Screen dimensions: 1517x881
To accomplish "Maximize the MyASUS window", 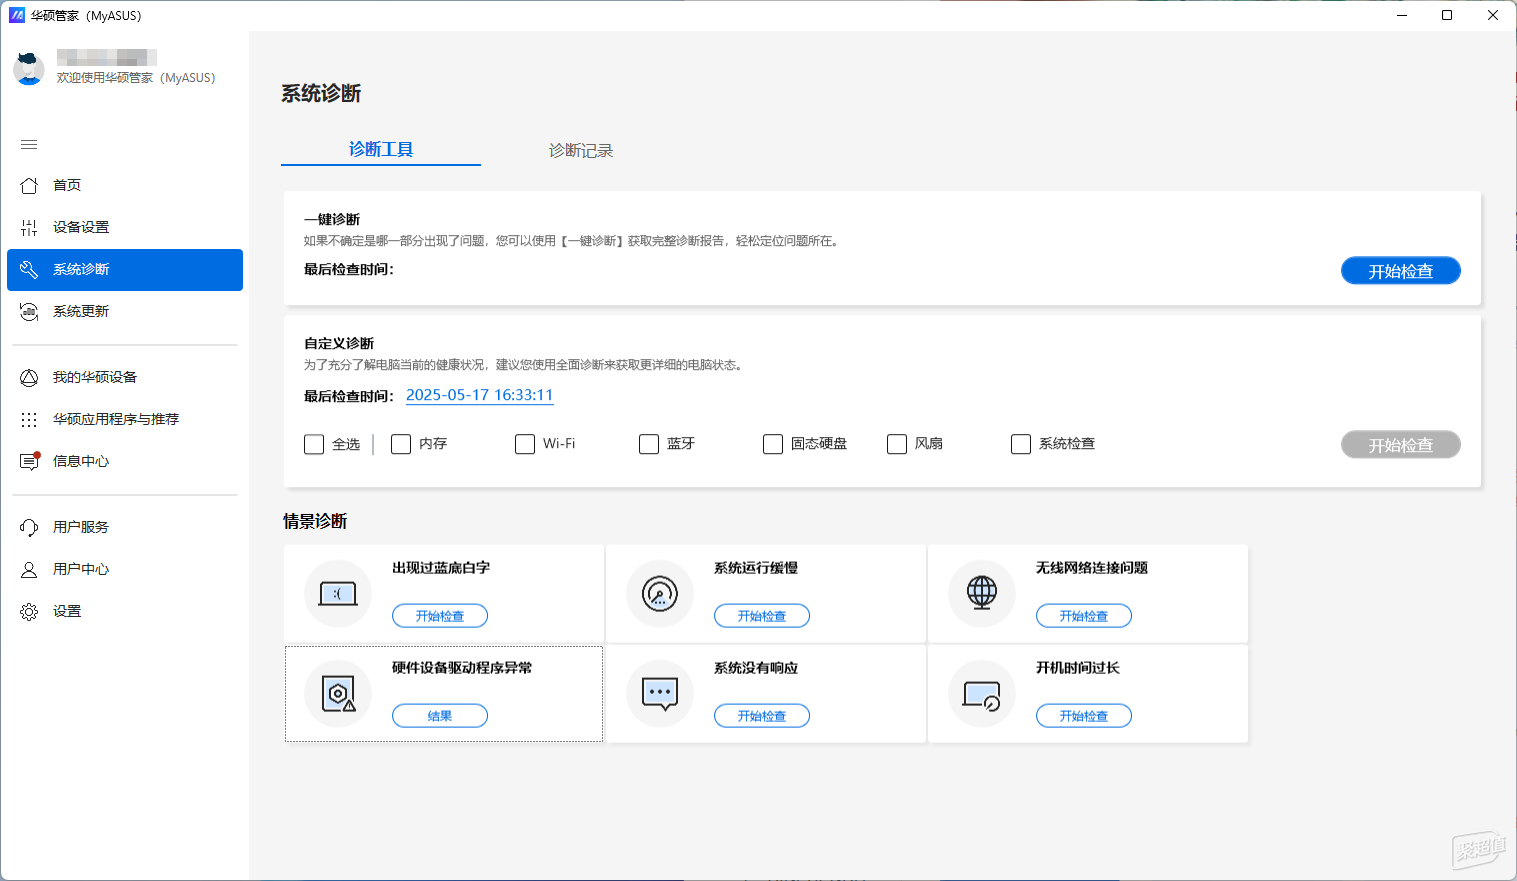I will (x=1447, y=15).
